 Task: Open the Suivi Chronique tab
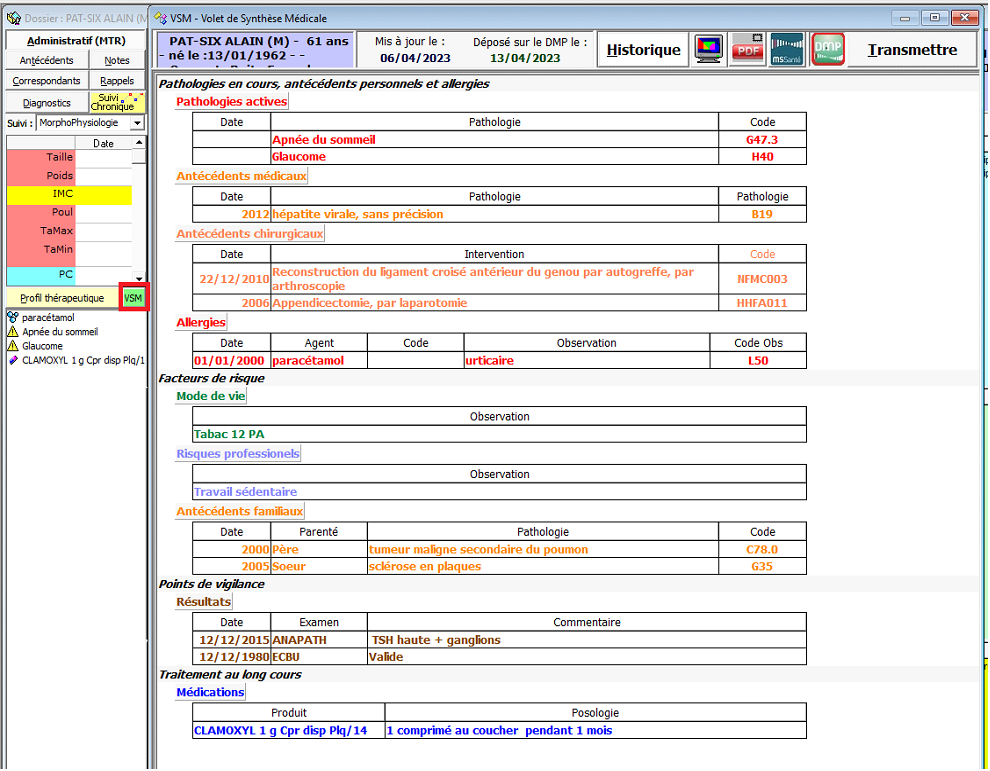(x=117, y=102)
